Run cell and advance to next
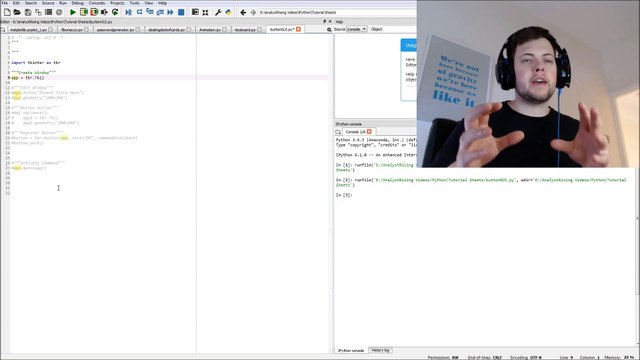The height and width of the screenshot is (360, 640). [94, 12]
